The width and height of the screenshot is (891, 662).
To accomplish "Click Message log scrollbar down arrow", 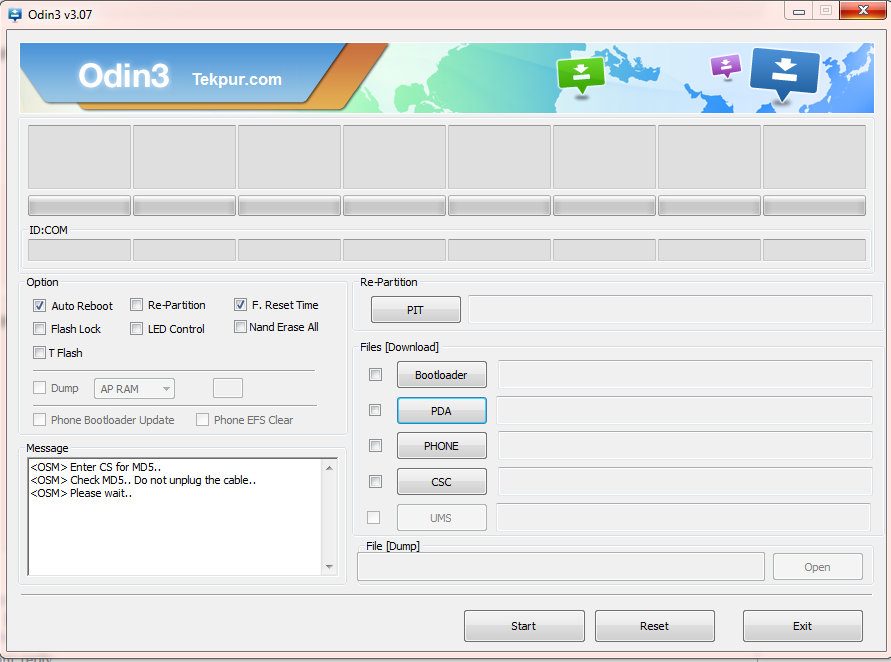I will coord(329,567).
